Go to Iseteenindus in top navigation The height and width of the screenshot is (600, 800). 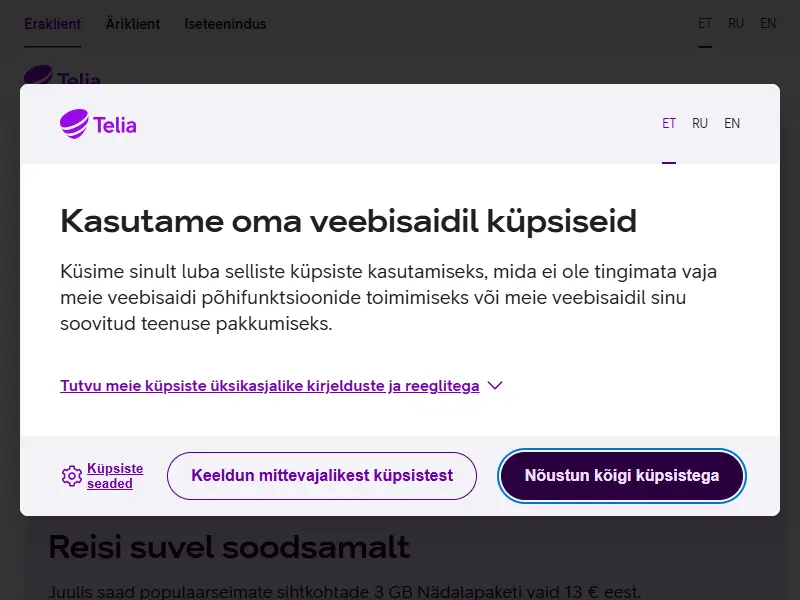(x=225, y=24)
